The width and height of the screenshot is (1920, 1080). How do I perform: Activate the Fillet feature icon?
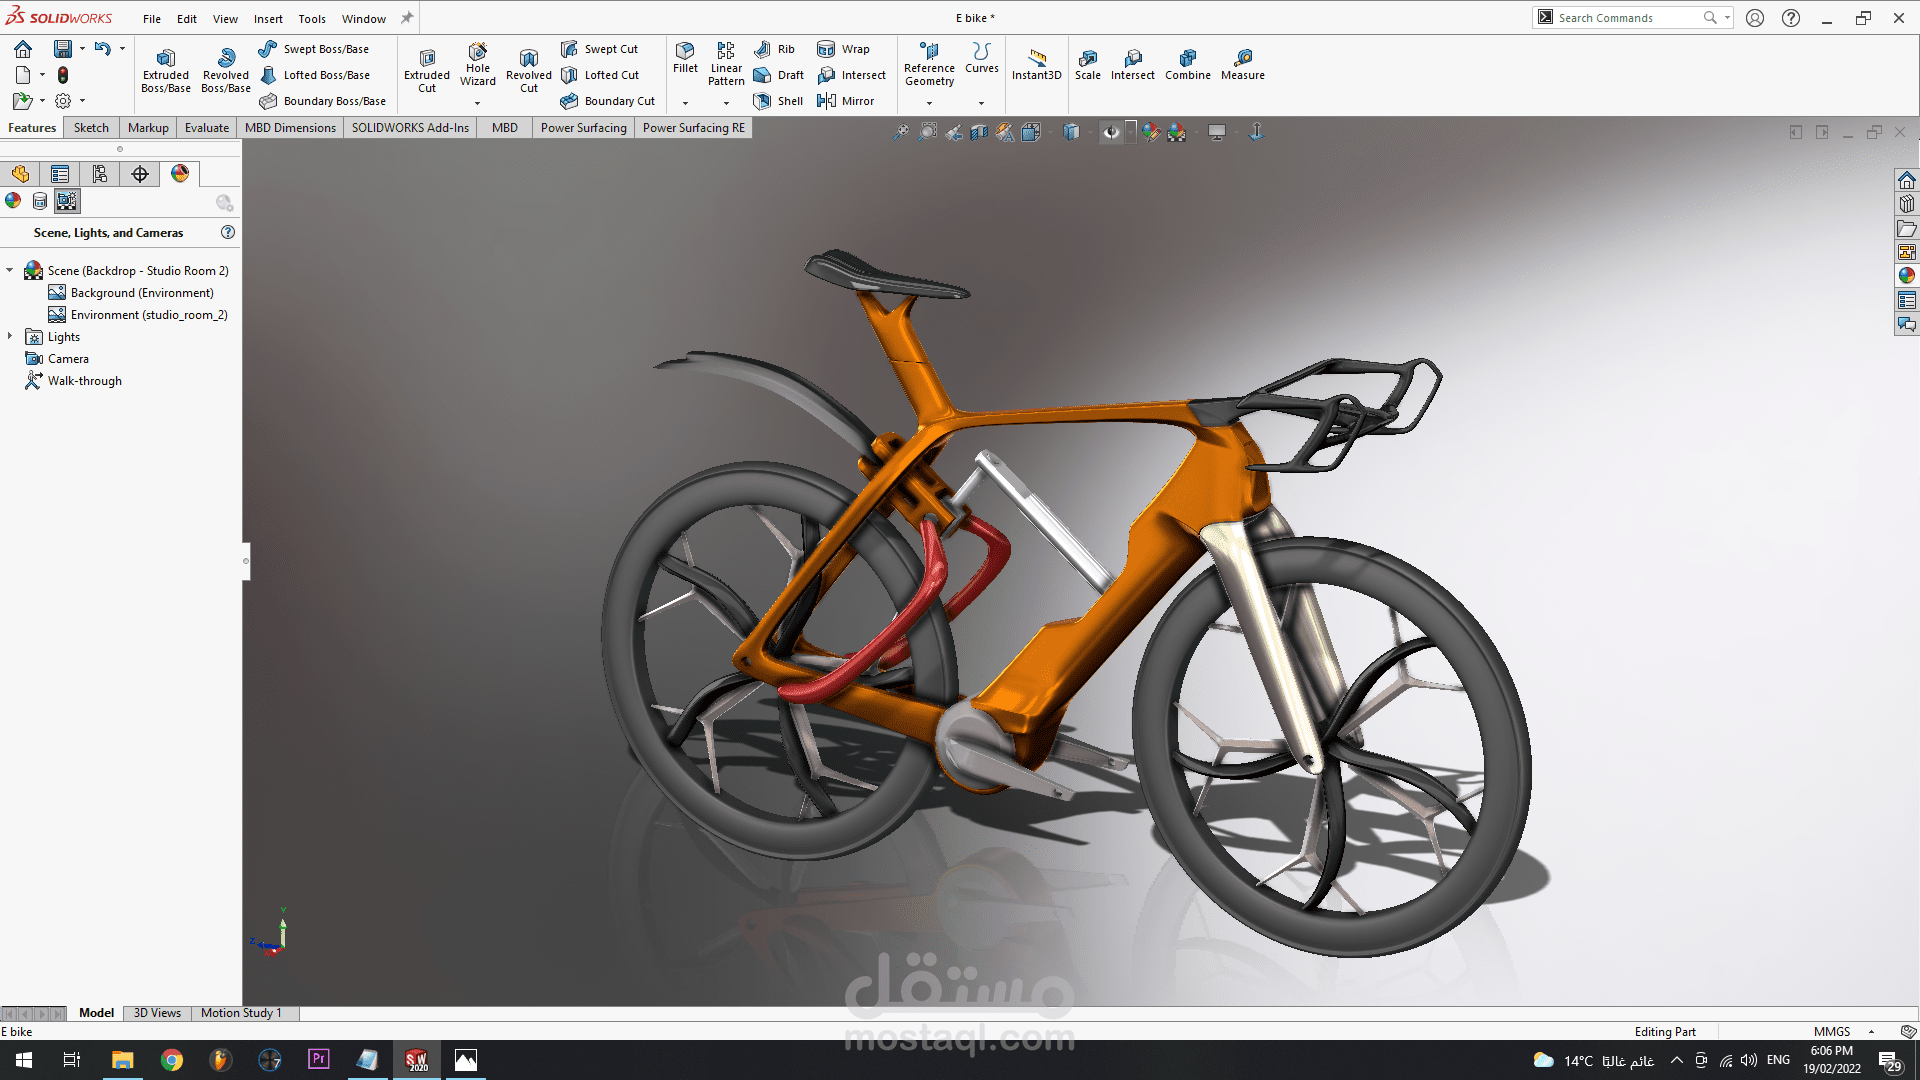pyautogui.click(x=685, y=57)
